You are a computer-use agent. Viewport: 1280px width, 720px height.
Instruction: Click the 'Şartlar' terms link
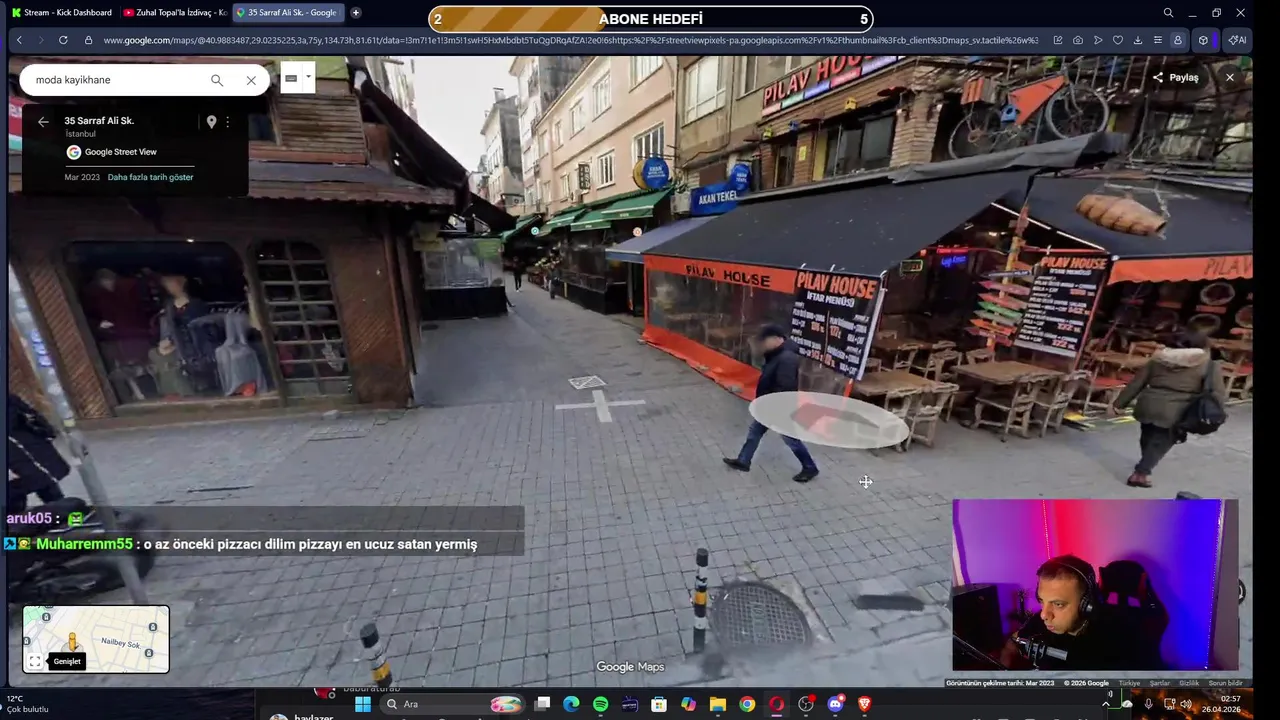point(1160,683)
